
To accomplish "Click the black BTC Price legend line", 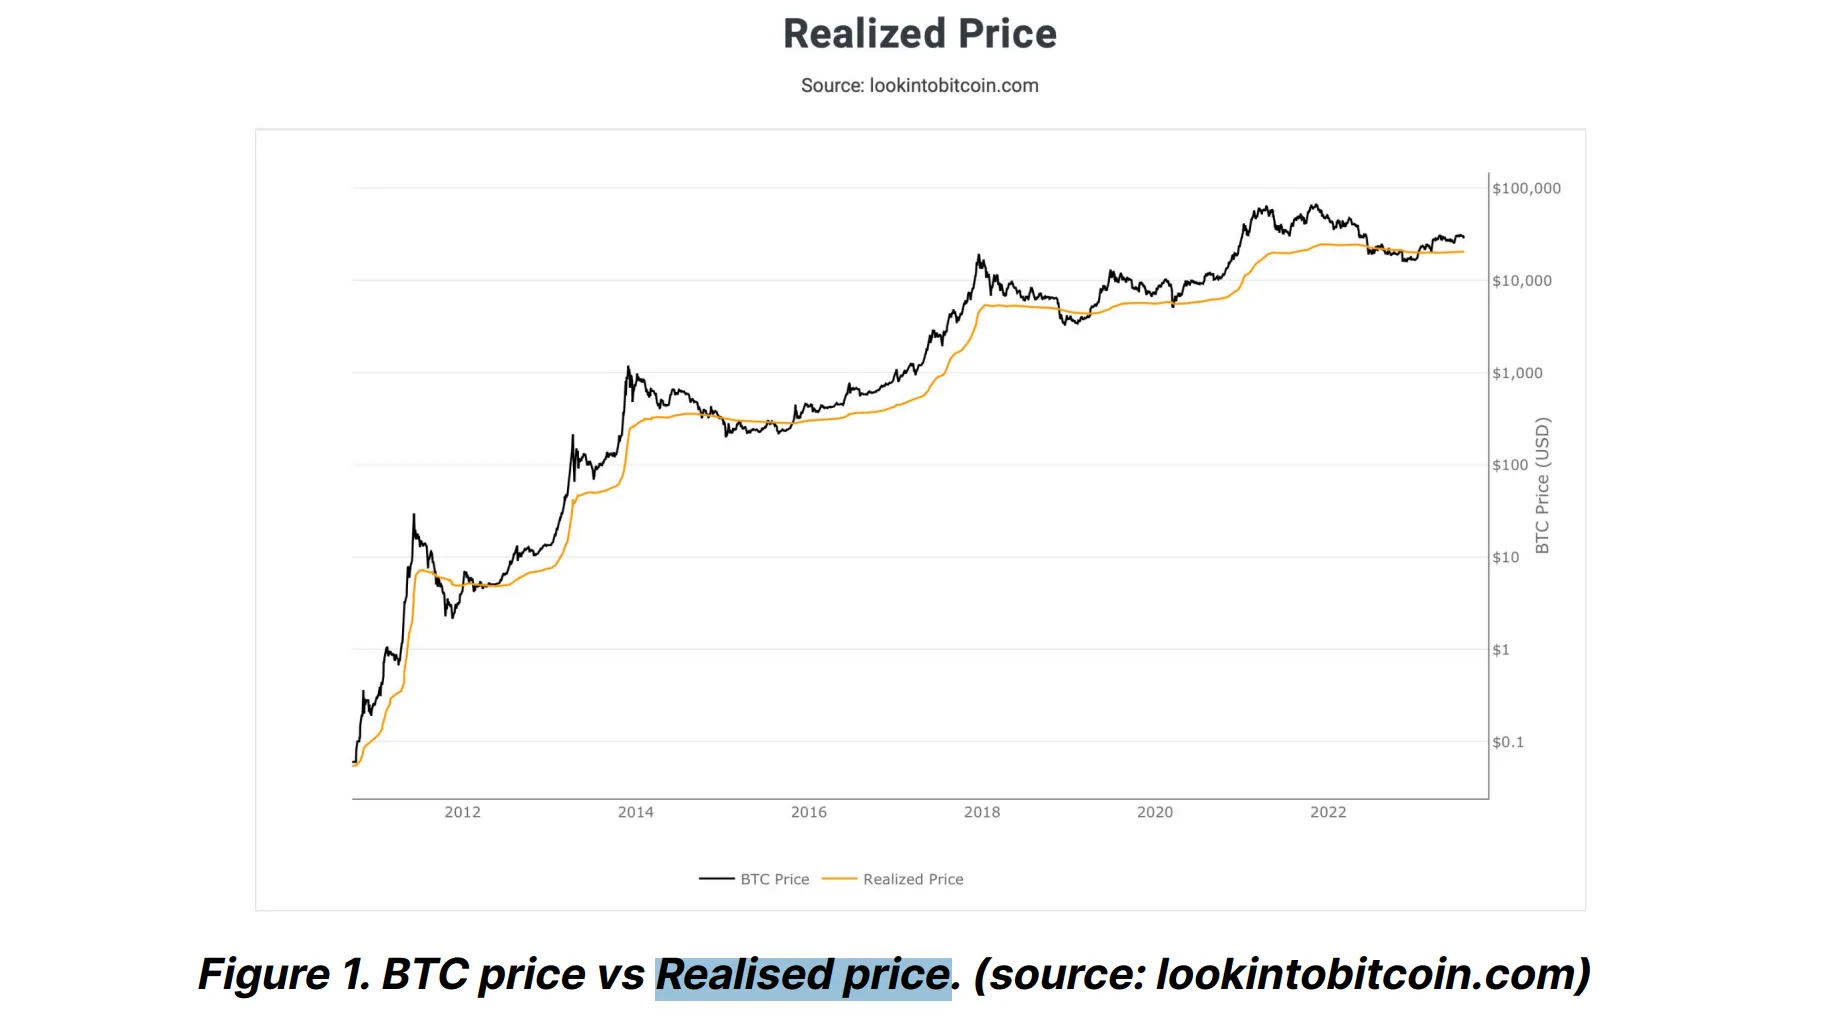I will [x=716, y=879].
